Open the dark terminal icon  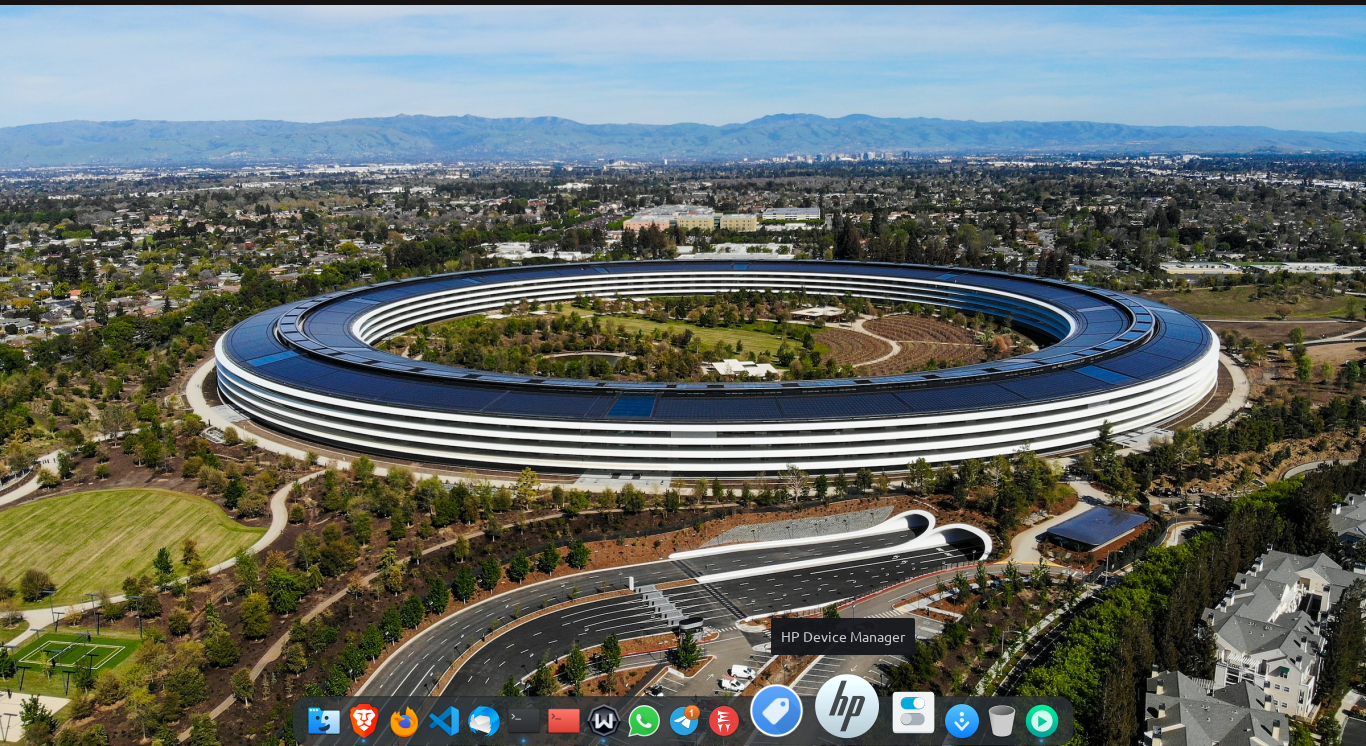pos(524,720)
